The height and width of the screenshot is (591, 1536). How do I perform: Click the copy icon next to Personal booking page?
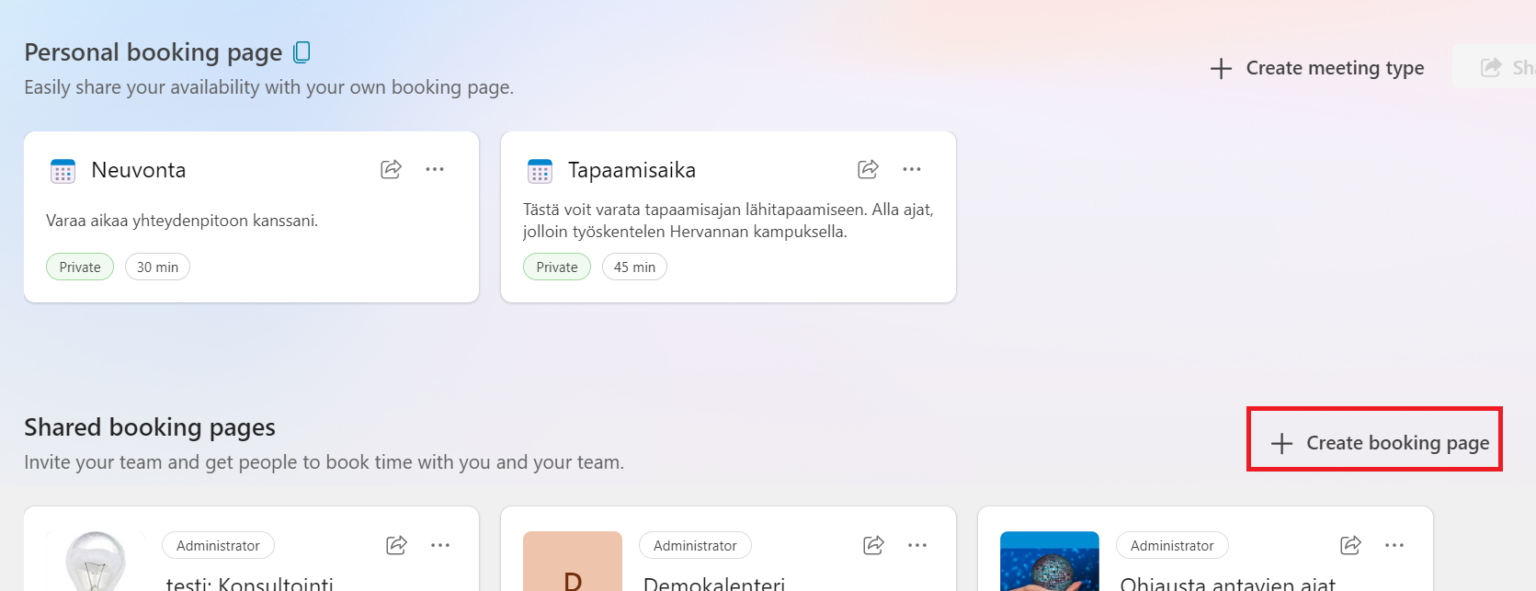click(x=301, y=51)
